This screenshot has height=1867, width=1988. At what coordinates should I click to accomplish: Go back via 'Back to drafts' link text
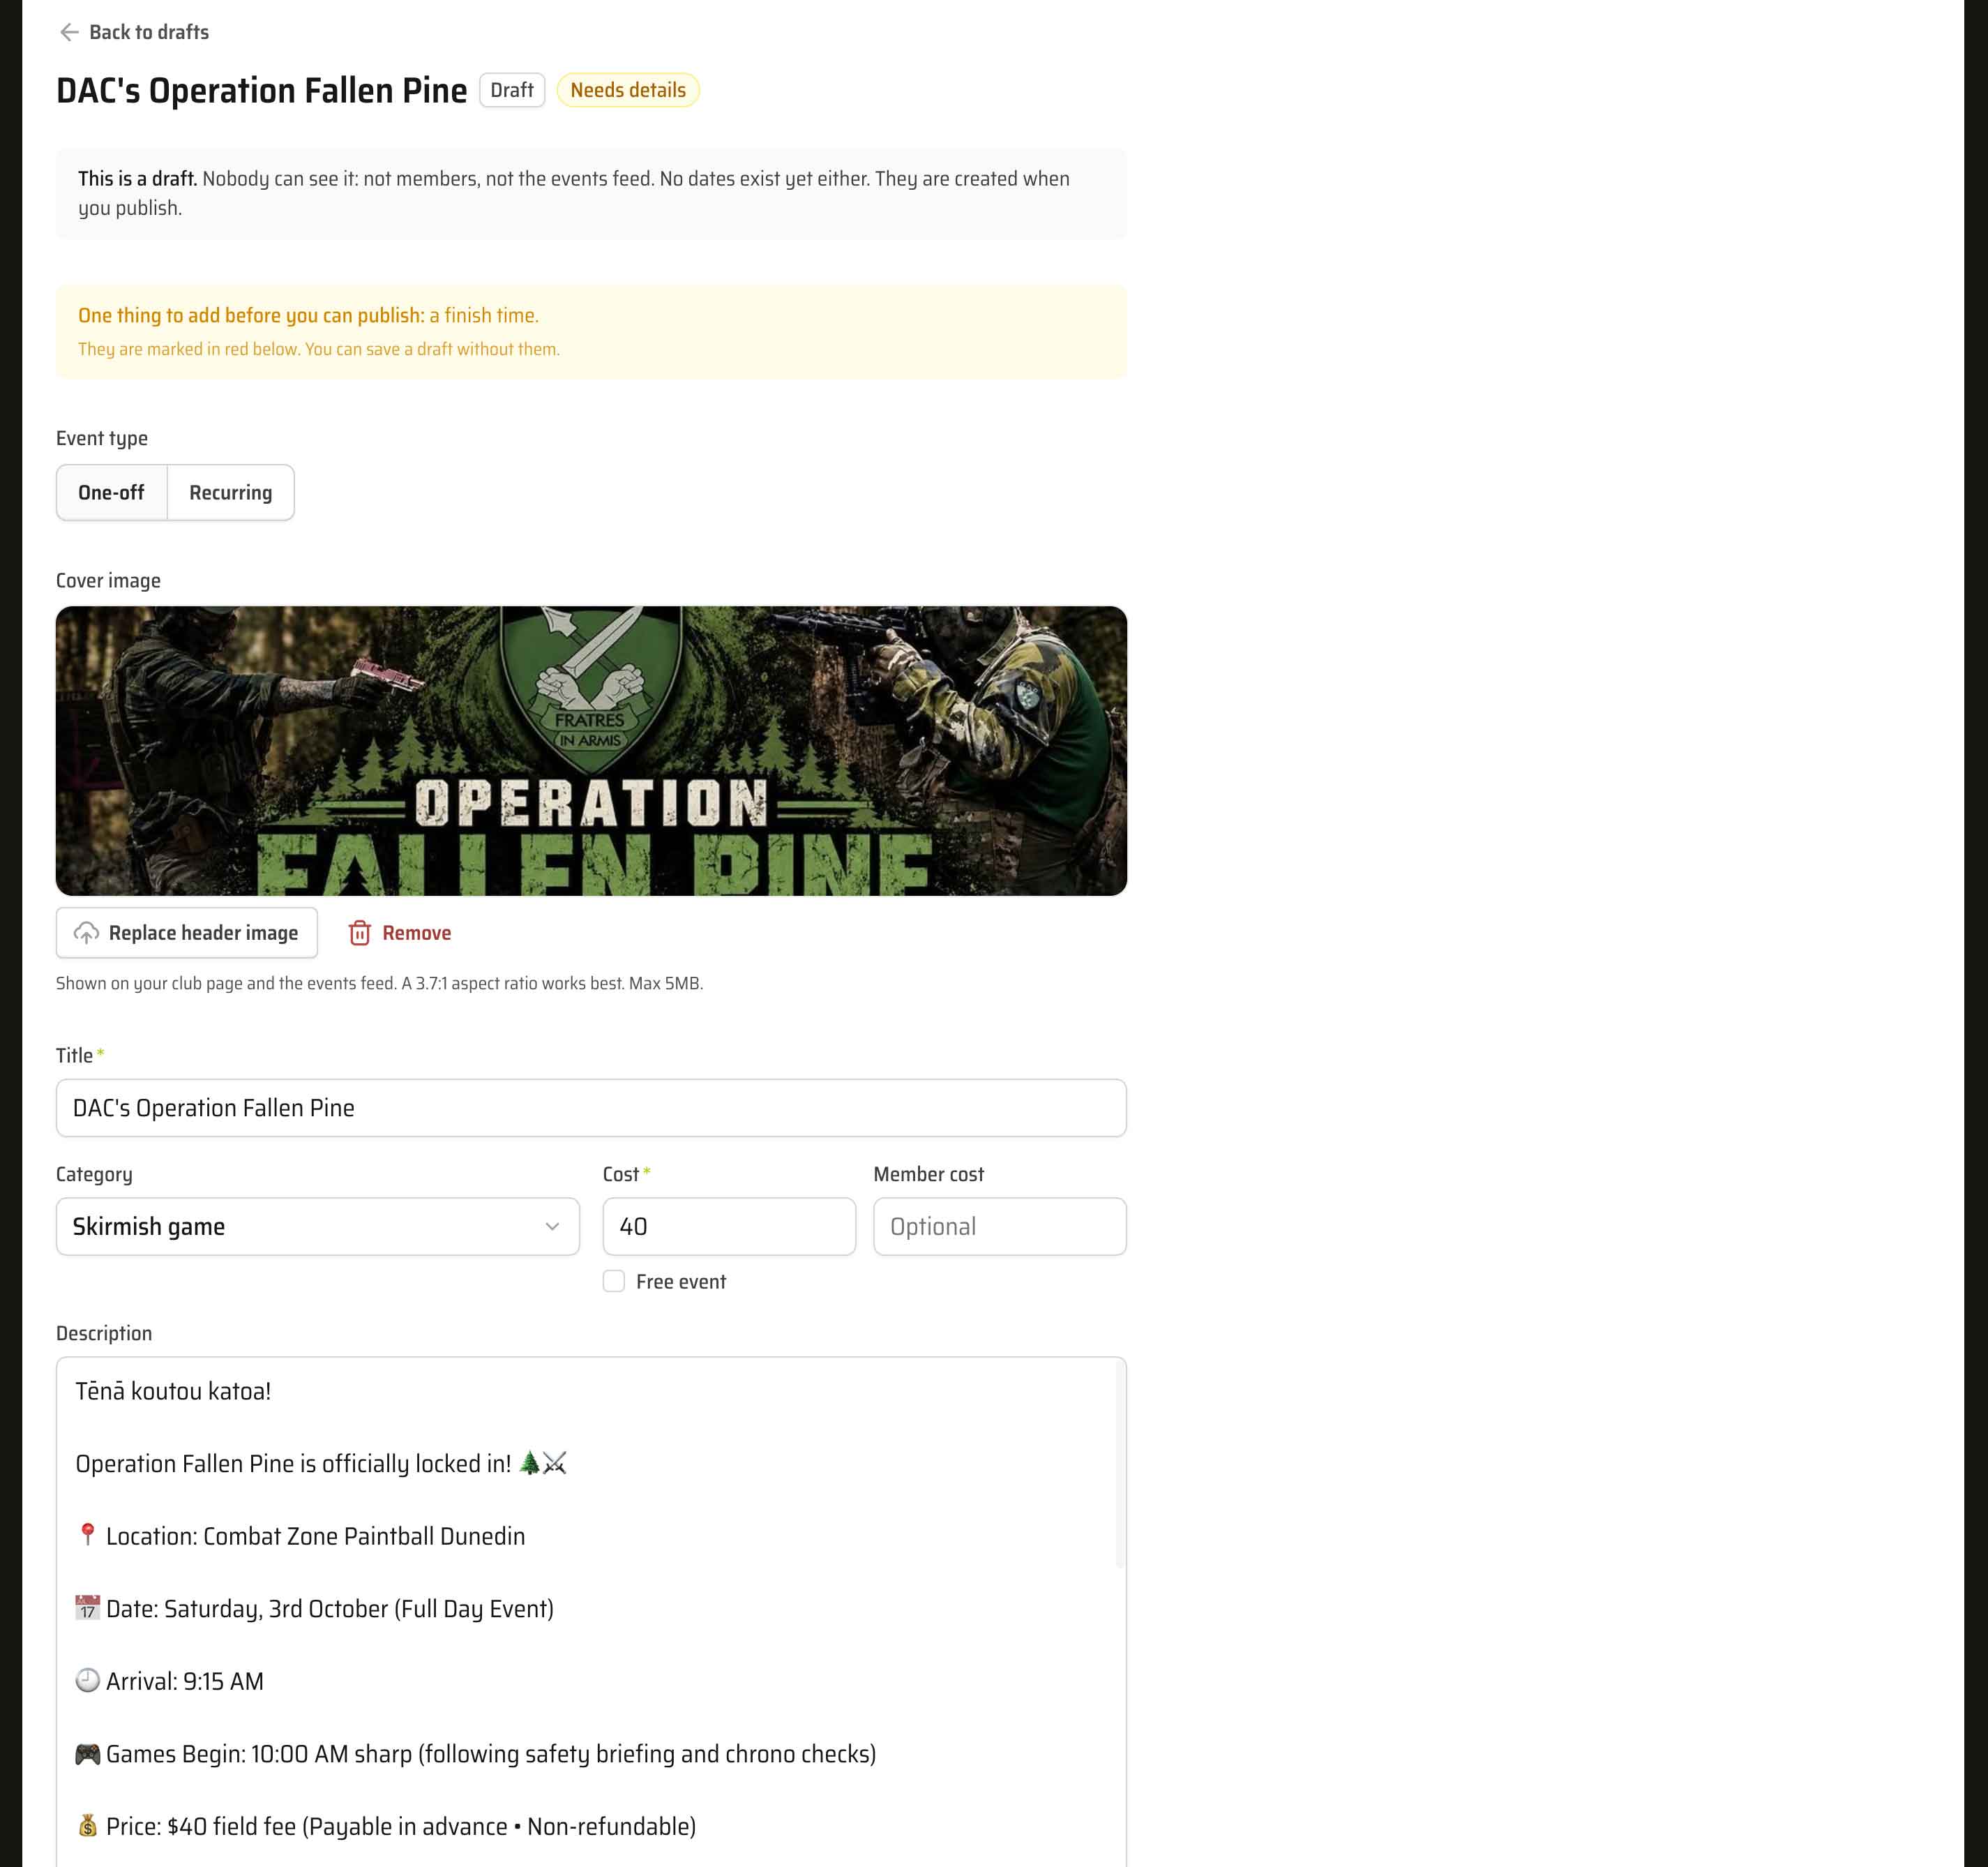pos(149,32)
